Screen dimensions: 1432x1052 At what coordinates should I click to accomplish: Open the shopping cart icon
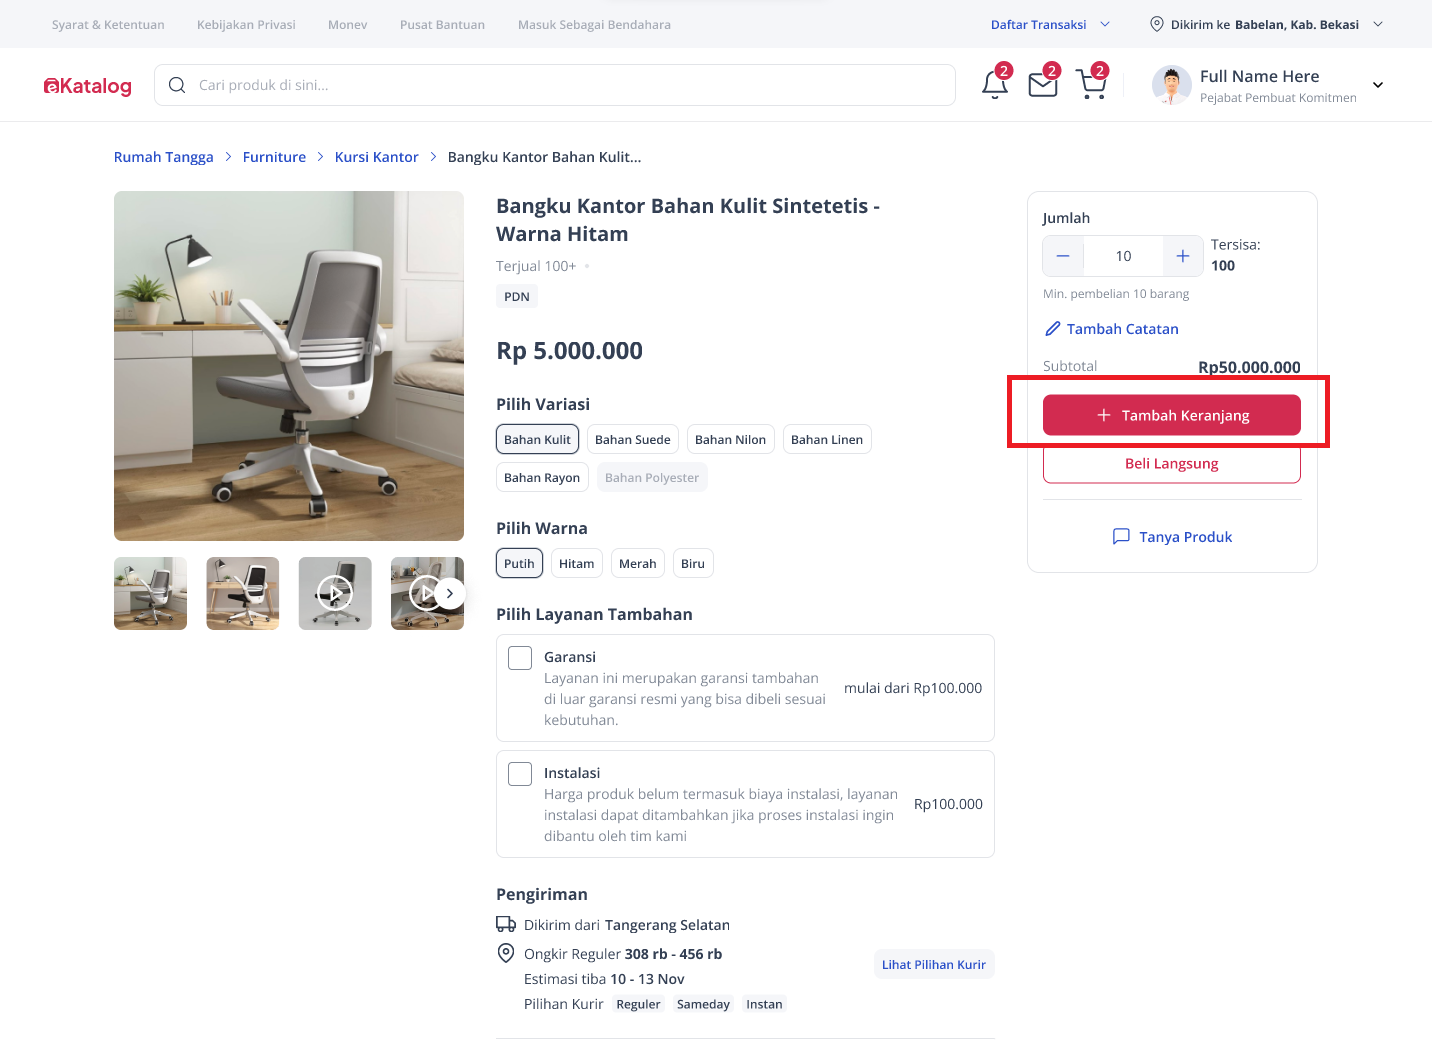pyautogui.click(x=1091, y=85)
